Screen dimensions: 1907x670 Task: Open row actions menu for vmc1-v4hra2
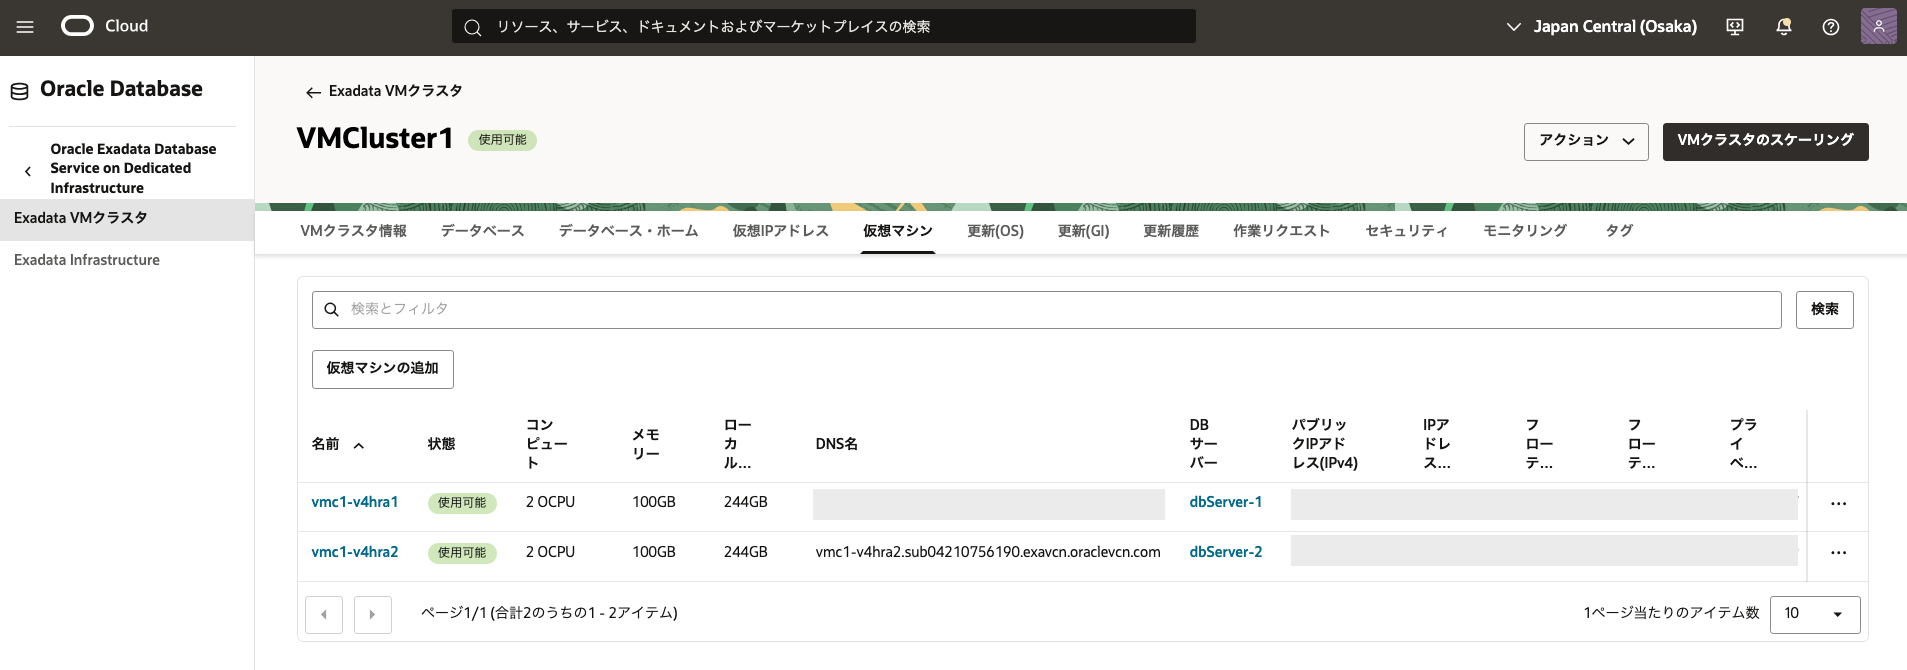click(1838, 553)
